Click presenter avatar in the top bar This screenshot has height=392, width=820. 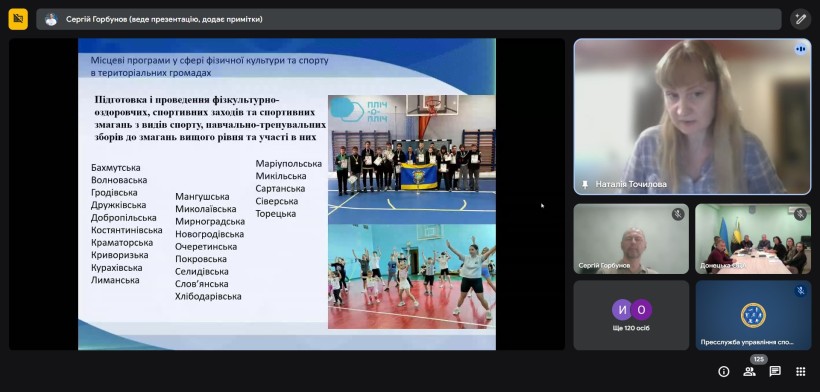pyautogui.click(x=51, y=19)
